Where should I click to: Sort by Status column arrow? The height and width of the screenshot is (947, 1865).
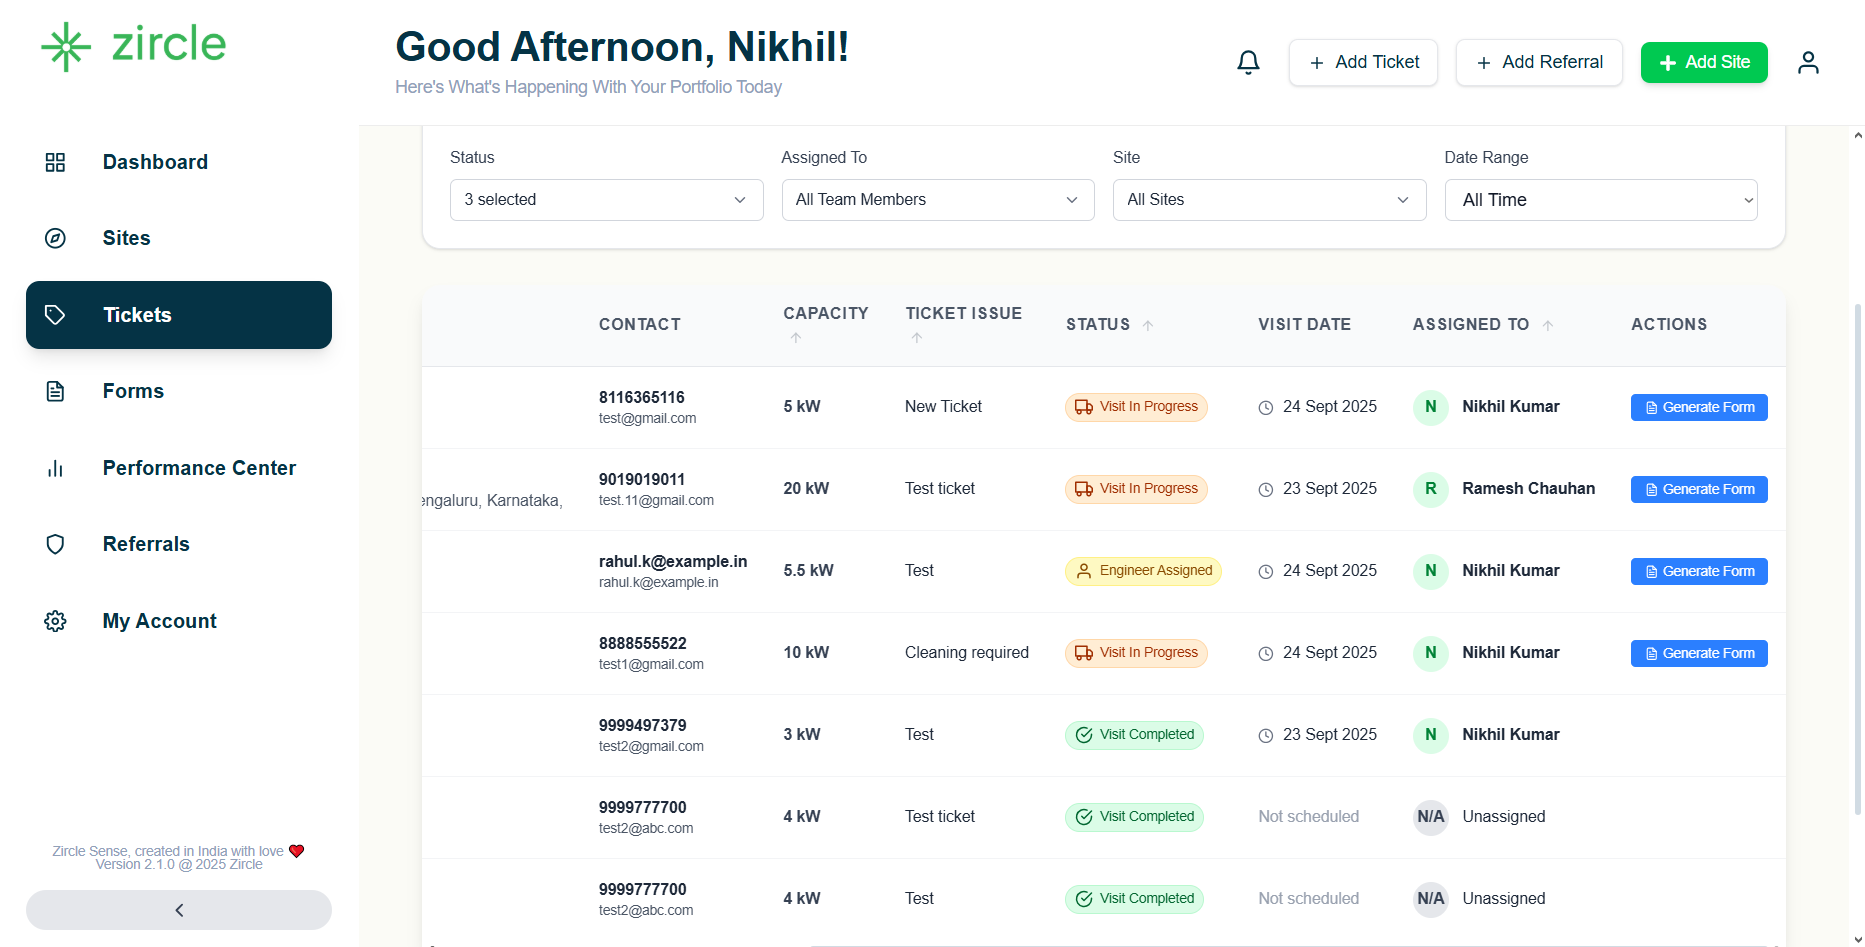click(x=1148, y=325)
